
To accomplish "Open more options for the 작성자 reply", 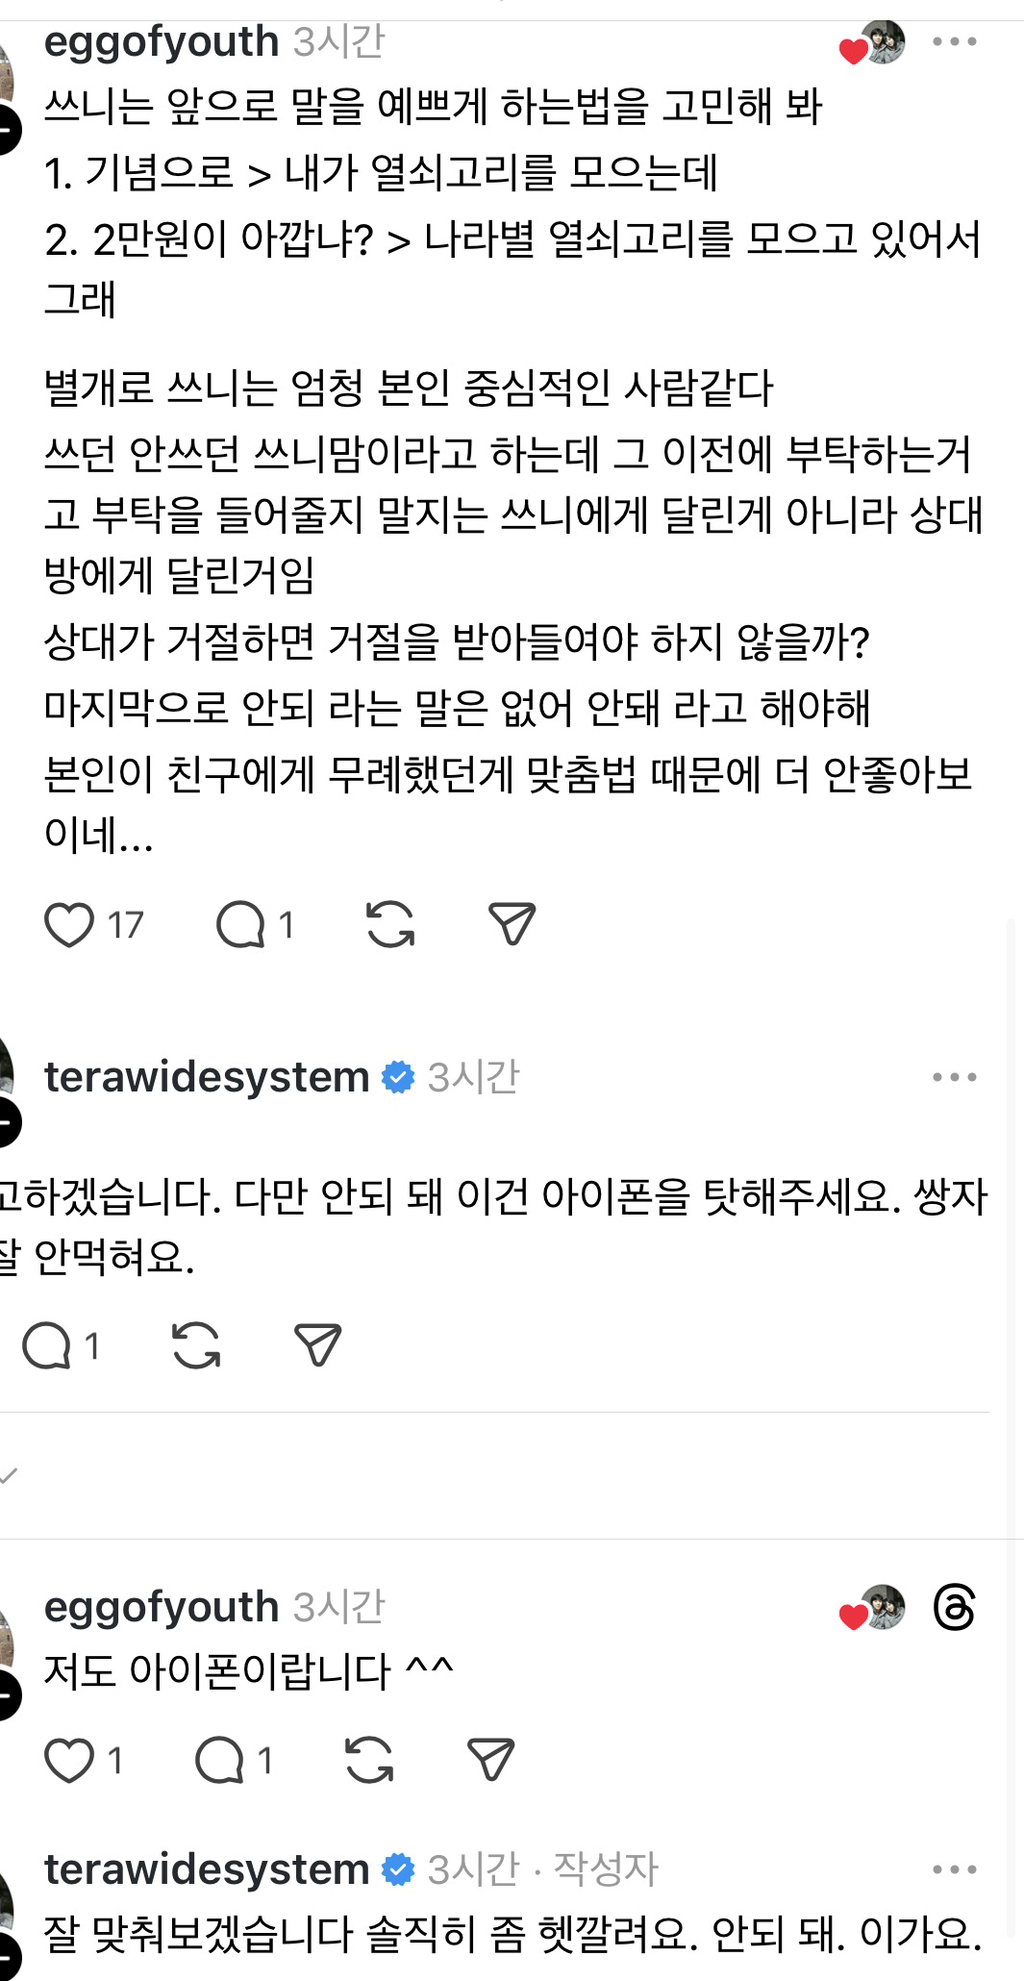I will coord(954,1869).
